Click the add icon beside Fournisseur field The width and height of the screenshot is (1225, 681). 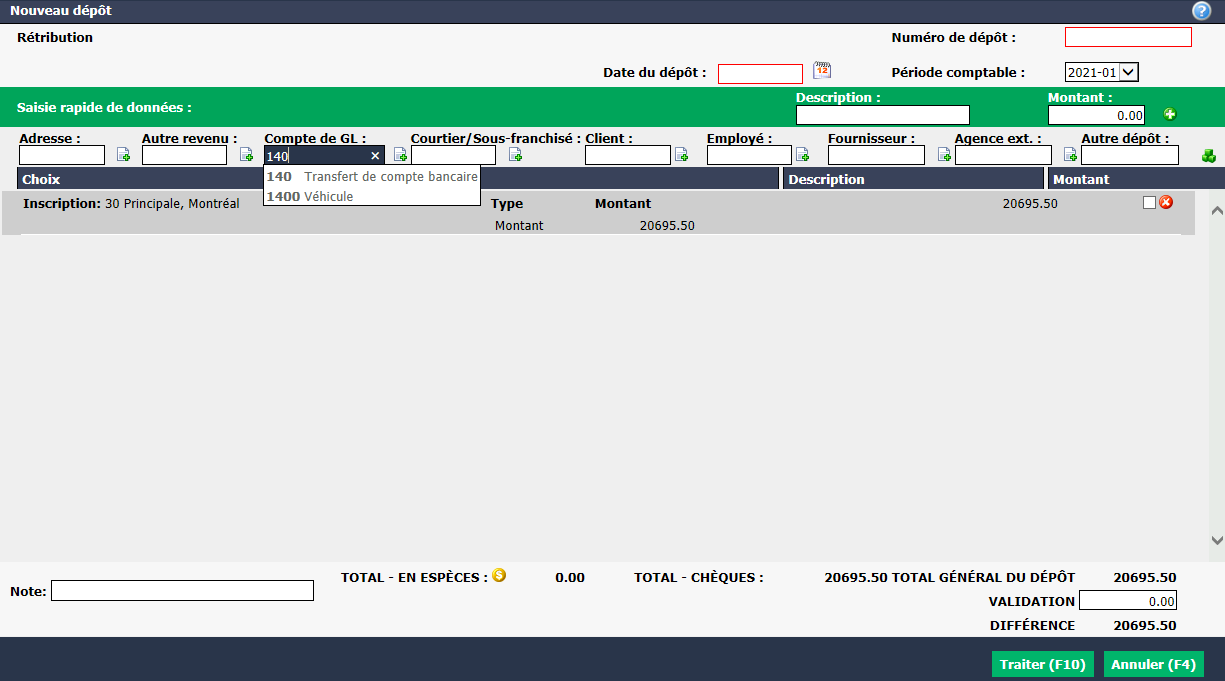point(944,155)
